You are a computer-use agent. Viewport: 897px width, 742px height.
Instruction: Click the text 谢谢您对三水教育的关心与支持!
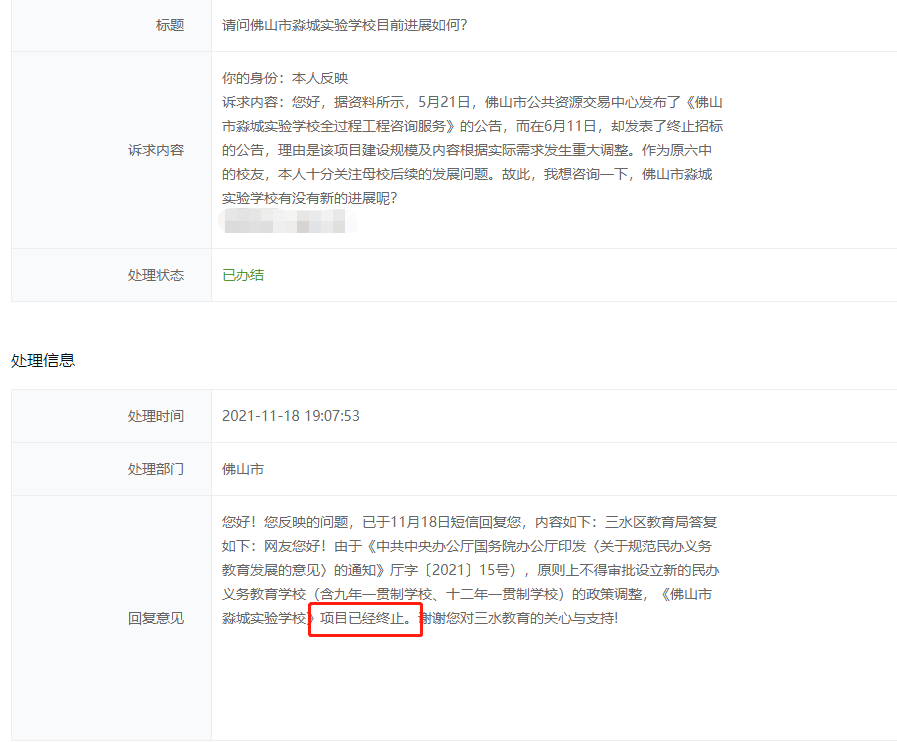tap(518, 618)
